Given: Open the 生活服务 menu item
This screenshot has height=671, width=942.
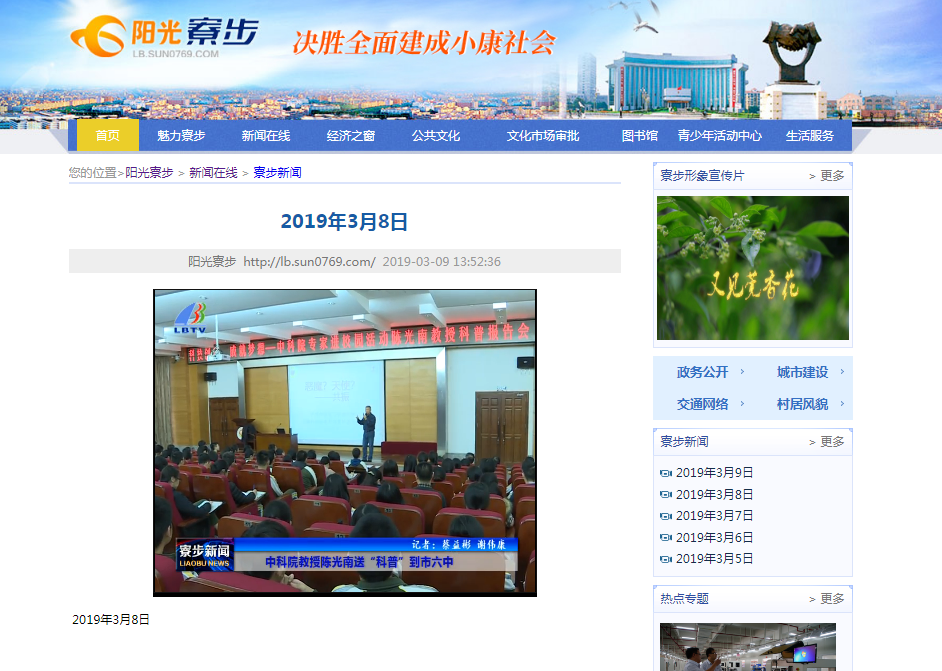Looking at the screenshot, I should (x=809, y=135).
